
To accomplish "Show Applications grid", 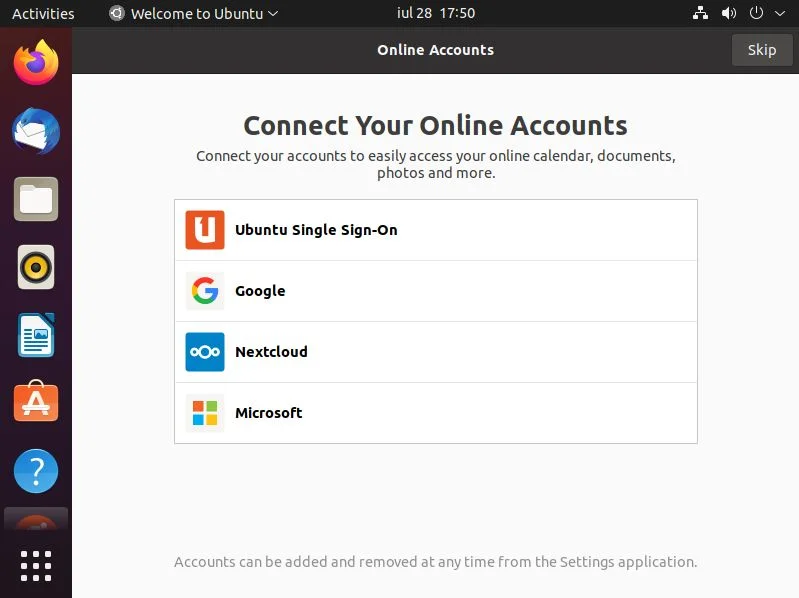I will [36, 565].
